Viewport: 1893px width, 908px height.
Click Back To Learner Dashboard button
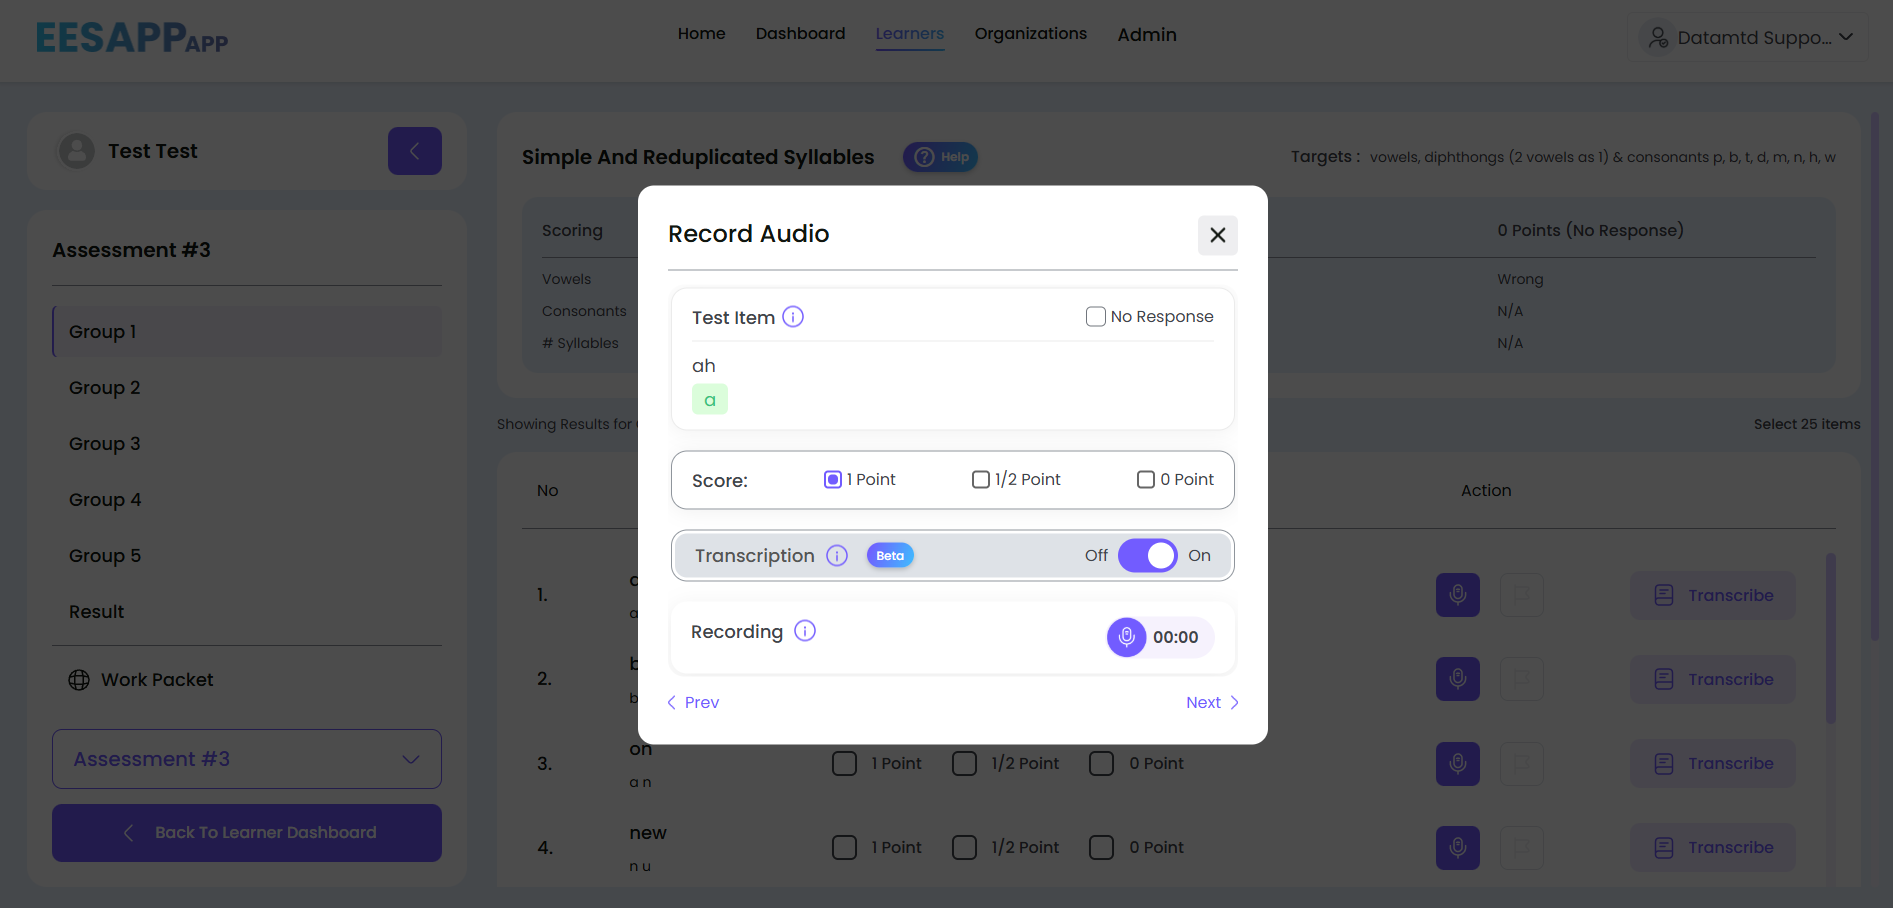(246, 833)
